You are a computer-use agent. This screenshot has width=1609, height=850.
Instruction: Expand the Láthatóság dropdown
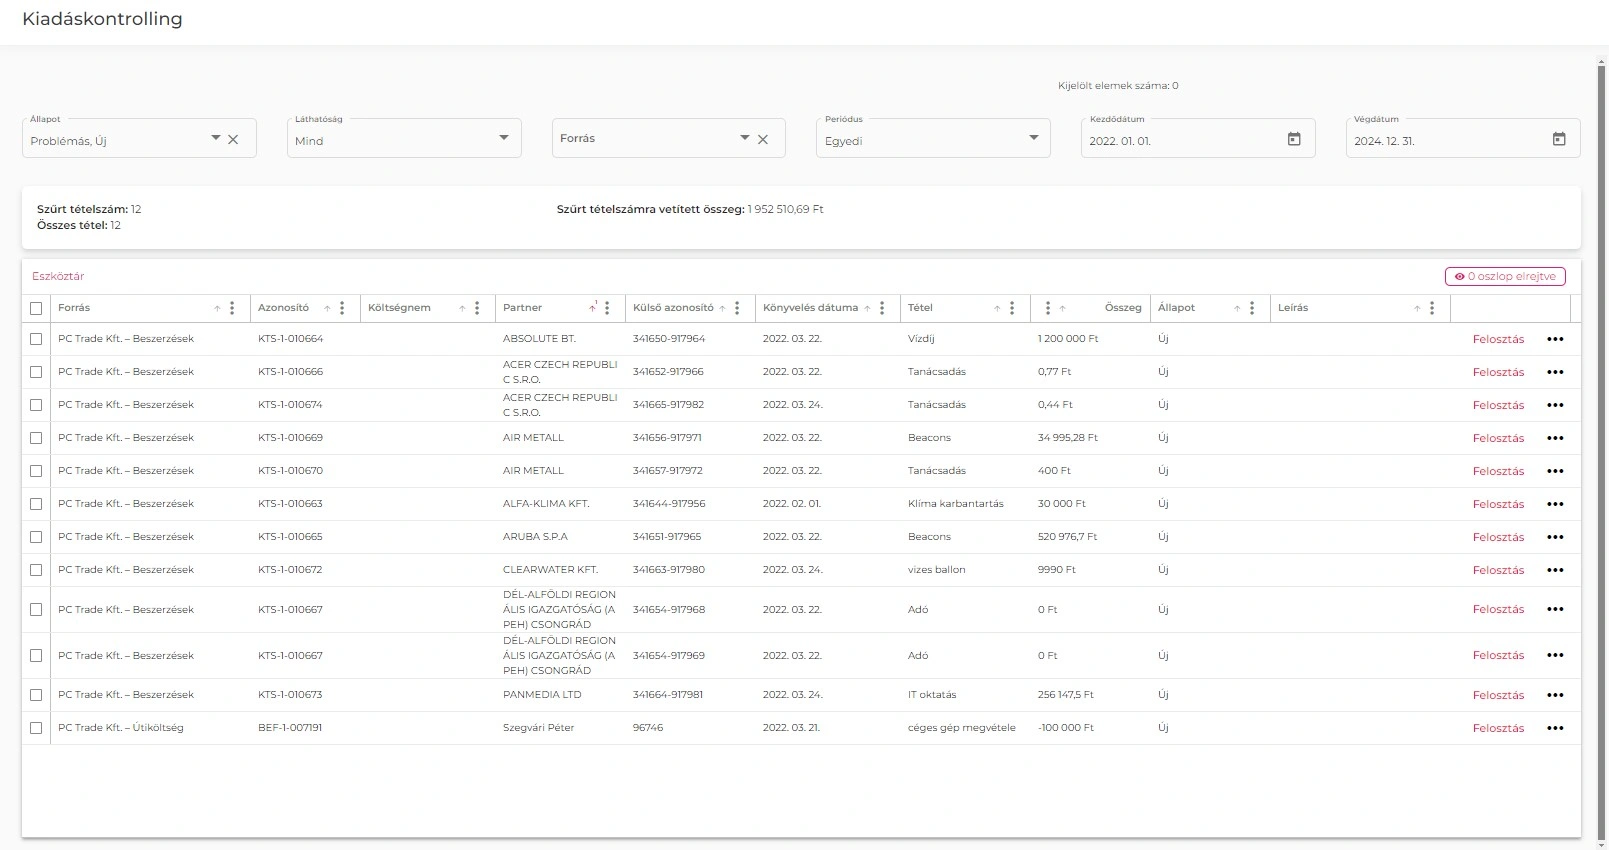click(x=504, y=138)
